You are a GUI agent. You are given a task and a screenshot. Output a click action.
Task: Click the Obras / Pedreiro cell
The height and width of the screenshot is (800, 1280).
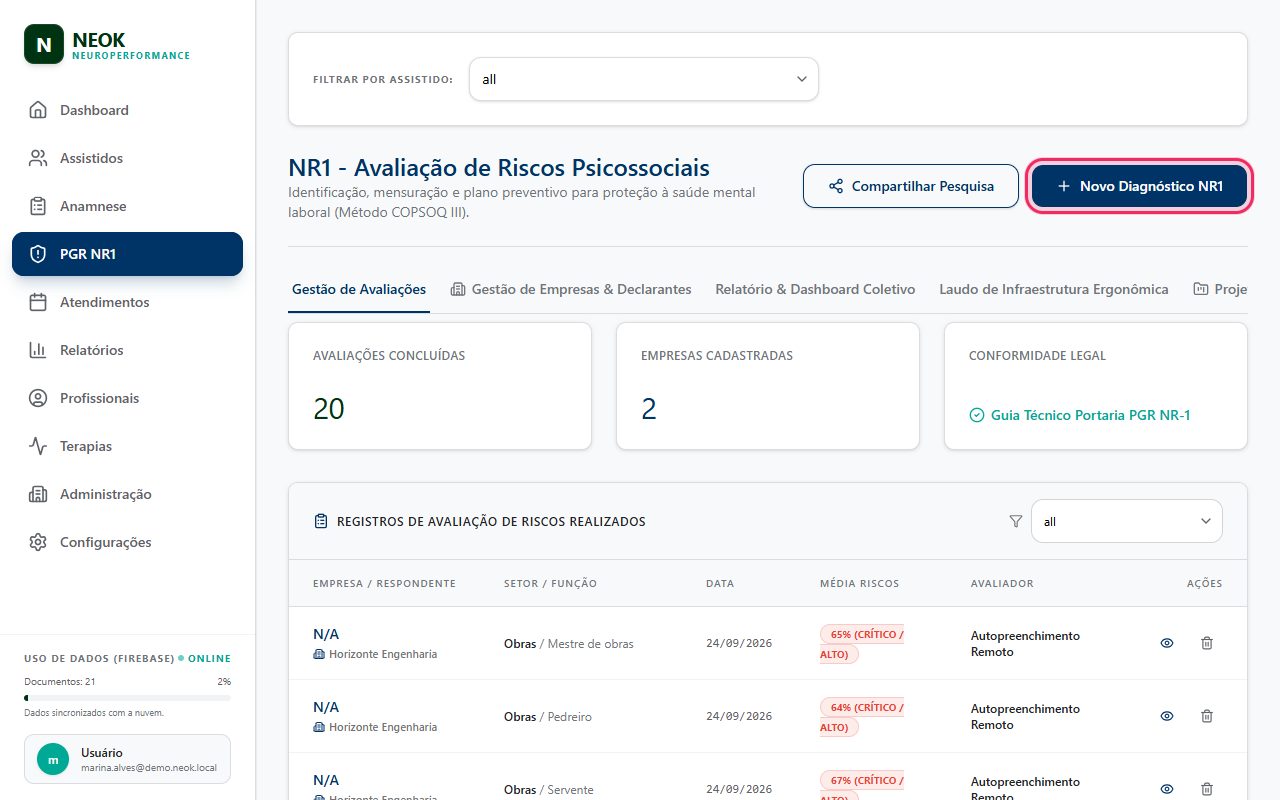[548, 717]
